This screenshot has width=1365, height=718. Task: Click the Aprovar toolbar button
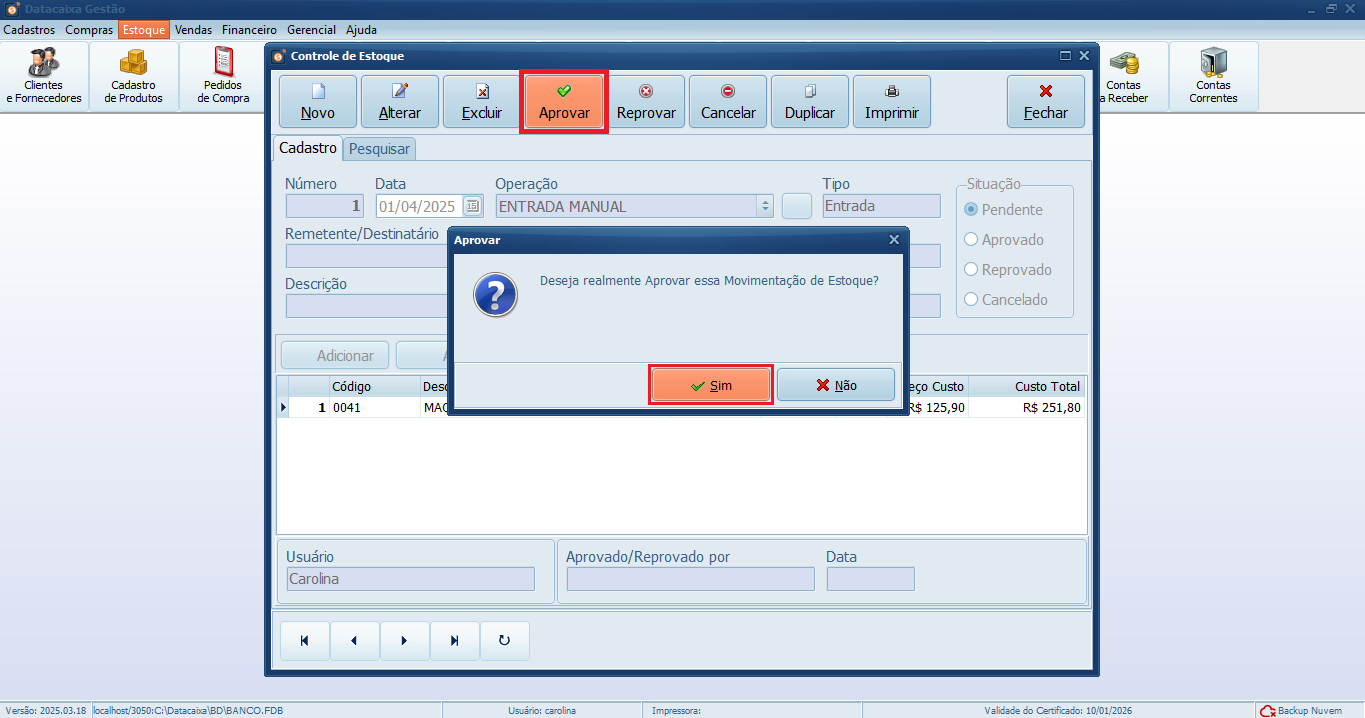564,102
